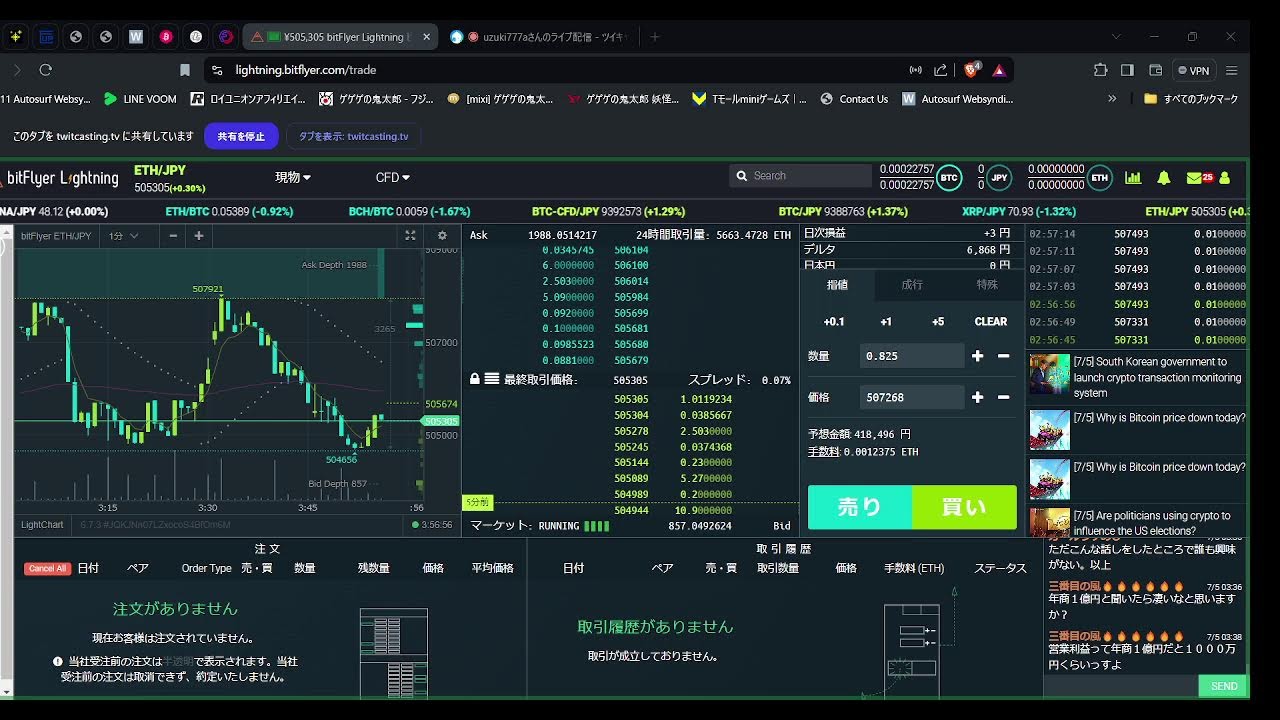Click the BTC balance circle

click(x=949, y=178)
